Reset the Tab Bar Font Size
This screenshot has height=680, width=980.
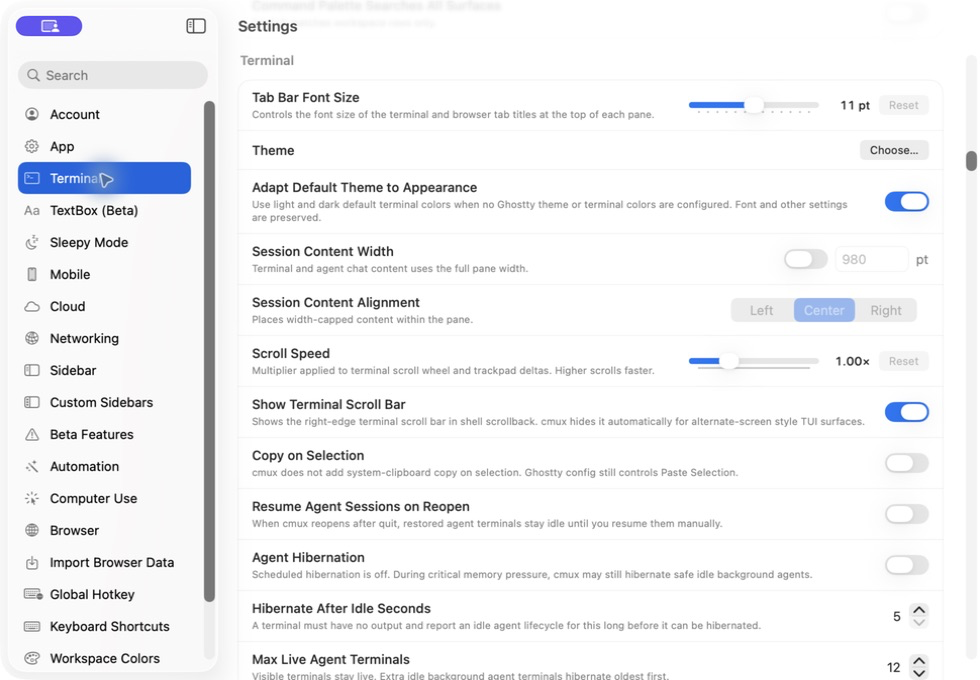(x=903, y=105)
